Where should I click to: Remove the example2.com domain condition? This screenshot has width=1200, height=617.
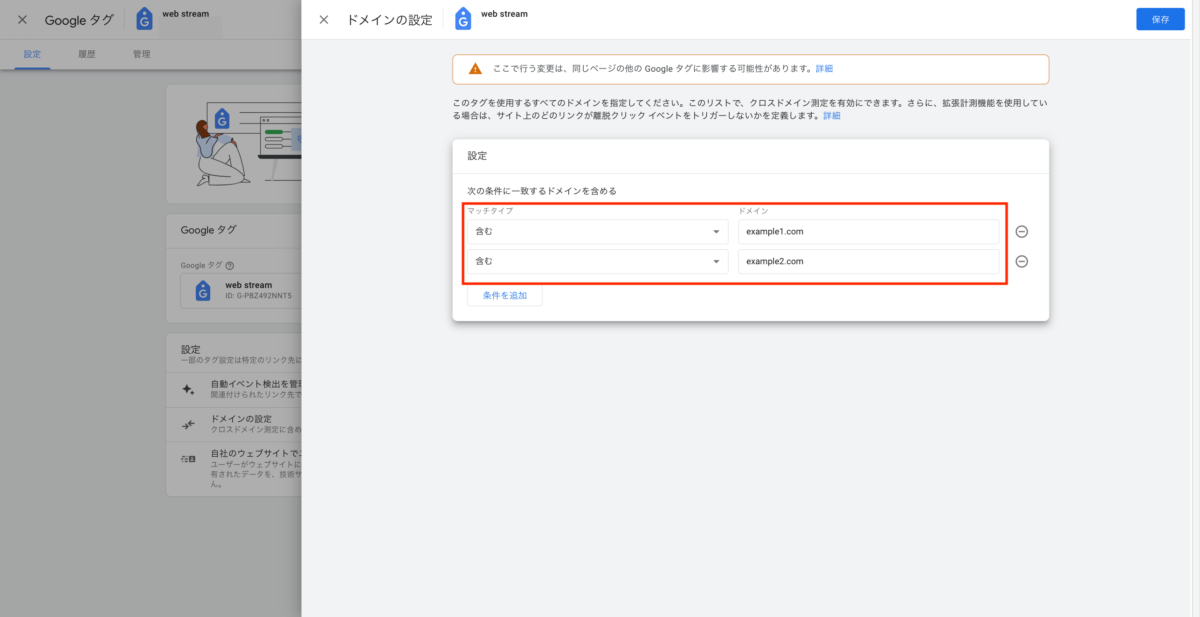click(x=1021, y=261)
